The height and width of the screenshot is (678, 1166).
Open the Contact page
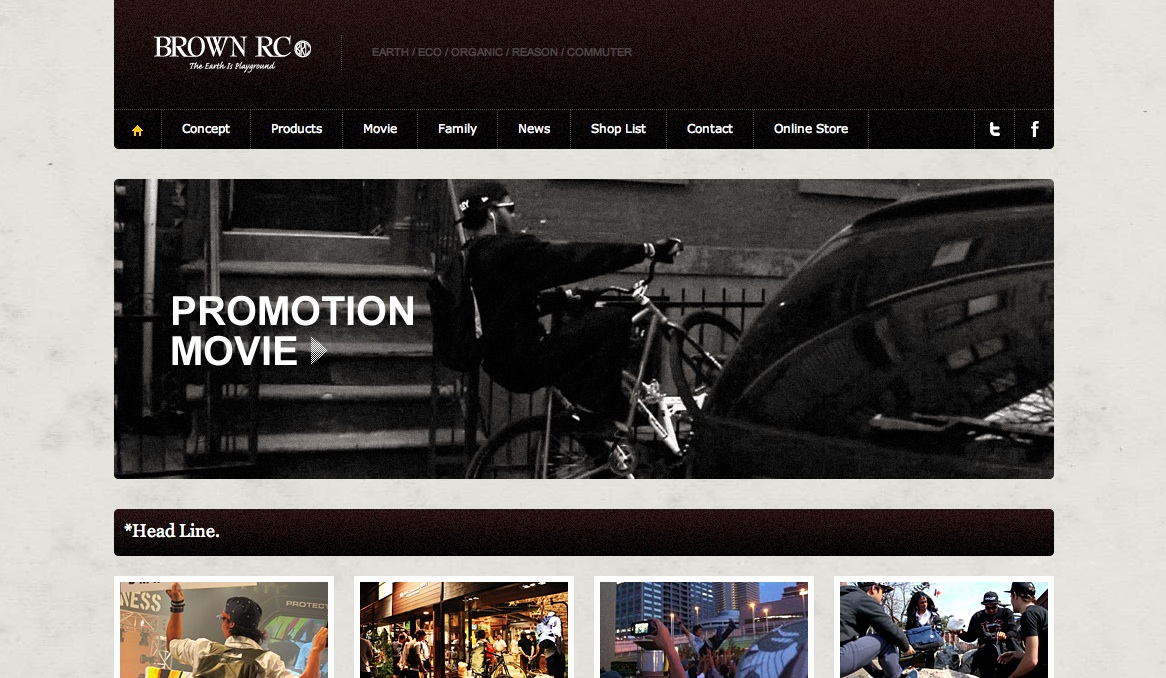click(709, 129)
